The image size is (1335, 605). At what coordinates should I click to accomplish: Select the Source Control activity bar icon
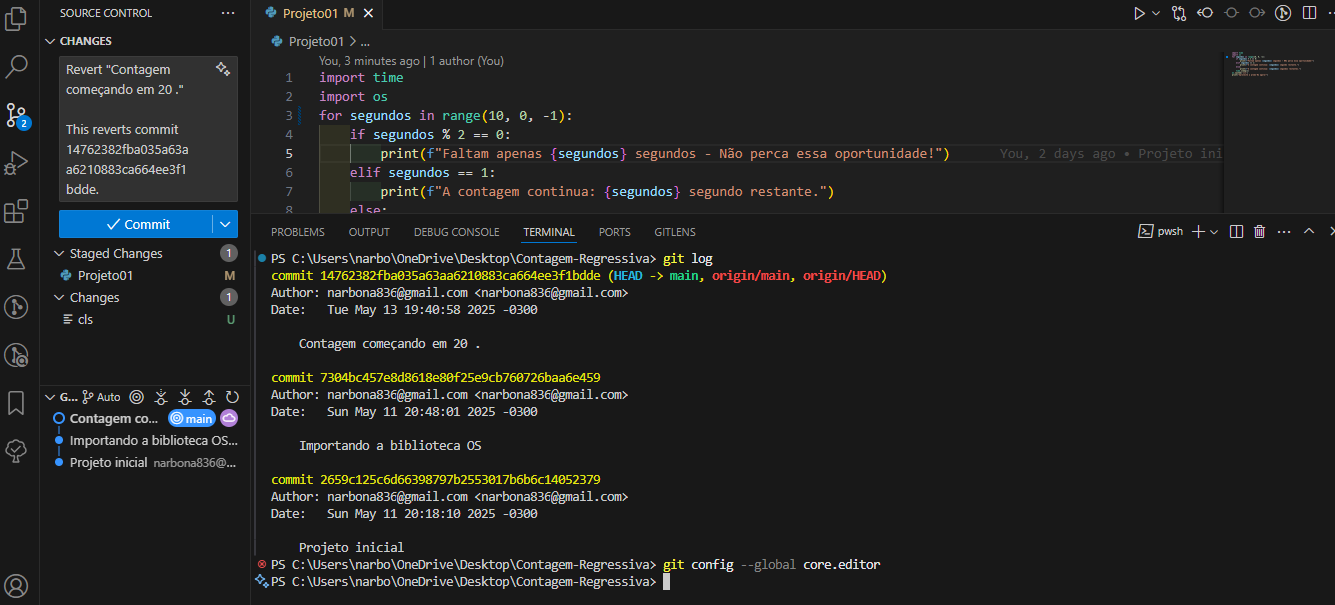point(16,115)
